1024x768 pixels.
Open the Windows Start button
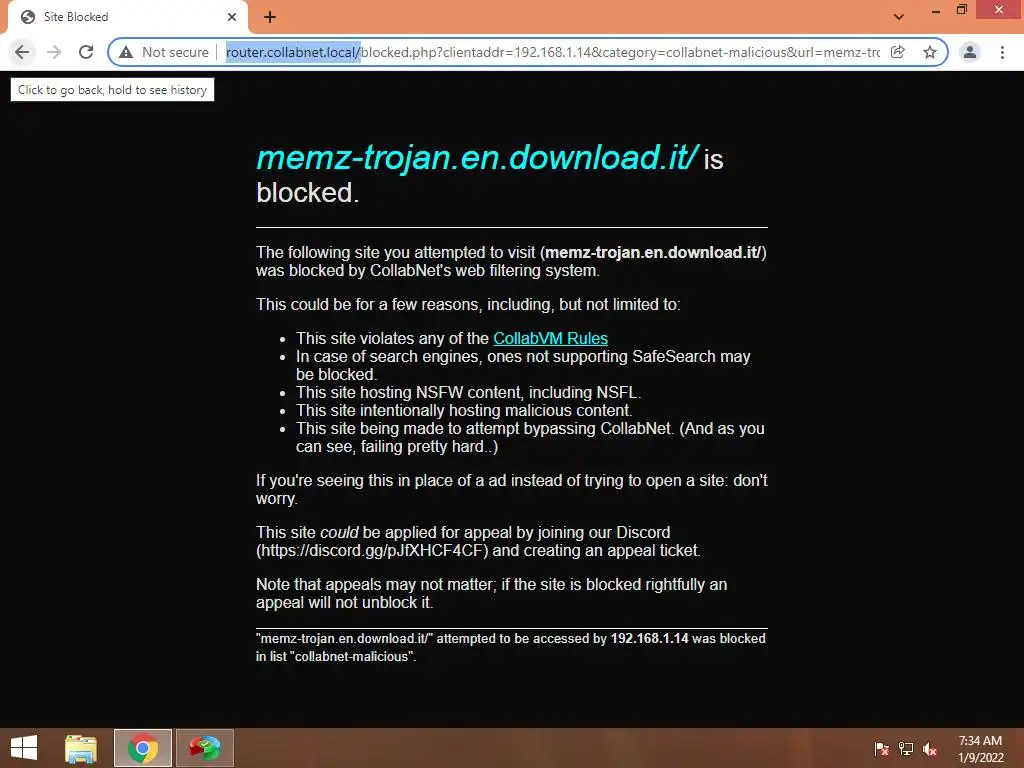click(x=24, y=748)
